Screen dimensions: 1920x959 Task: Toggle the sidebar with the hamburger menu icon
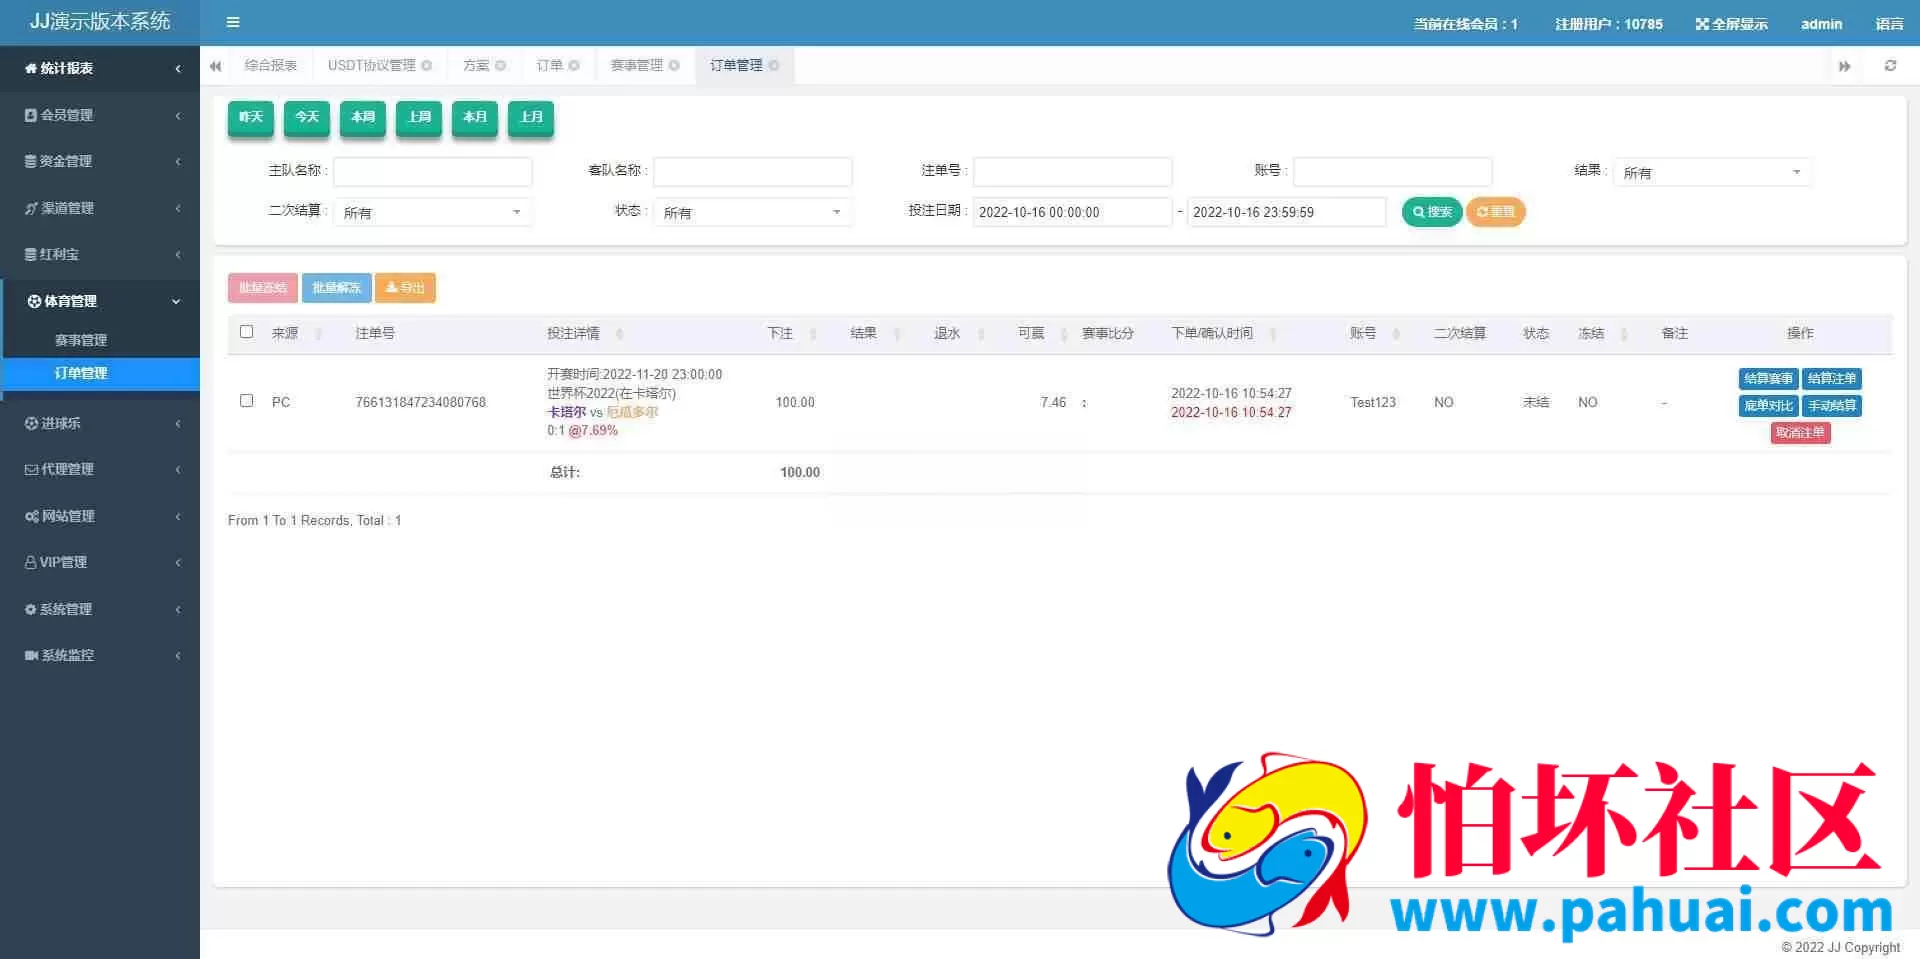[233, 22]
